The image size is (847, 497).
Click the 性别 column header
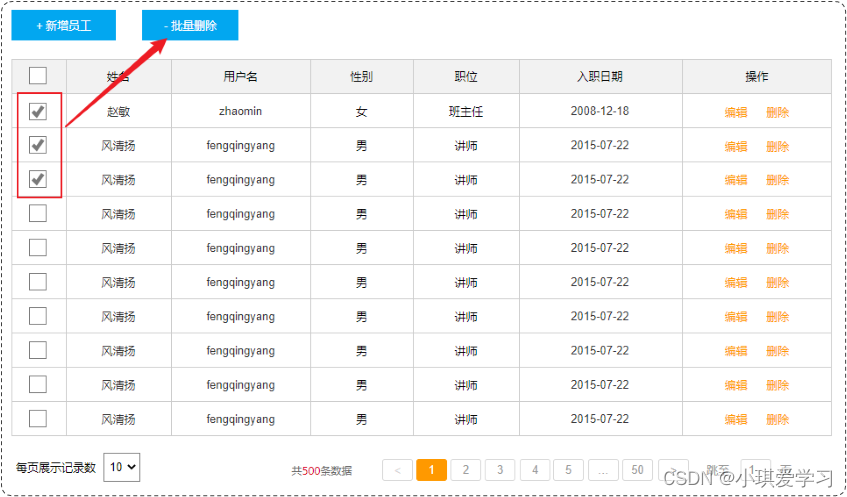pyautogui.click(x=361, y=77)
